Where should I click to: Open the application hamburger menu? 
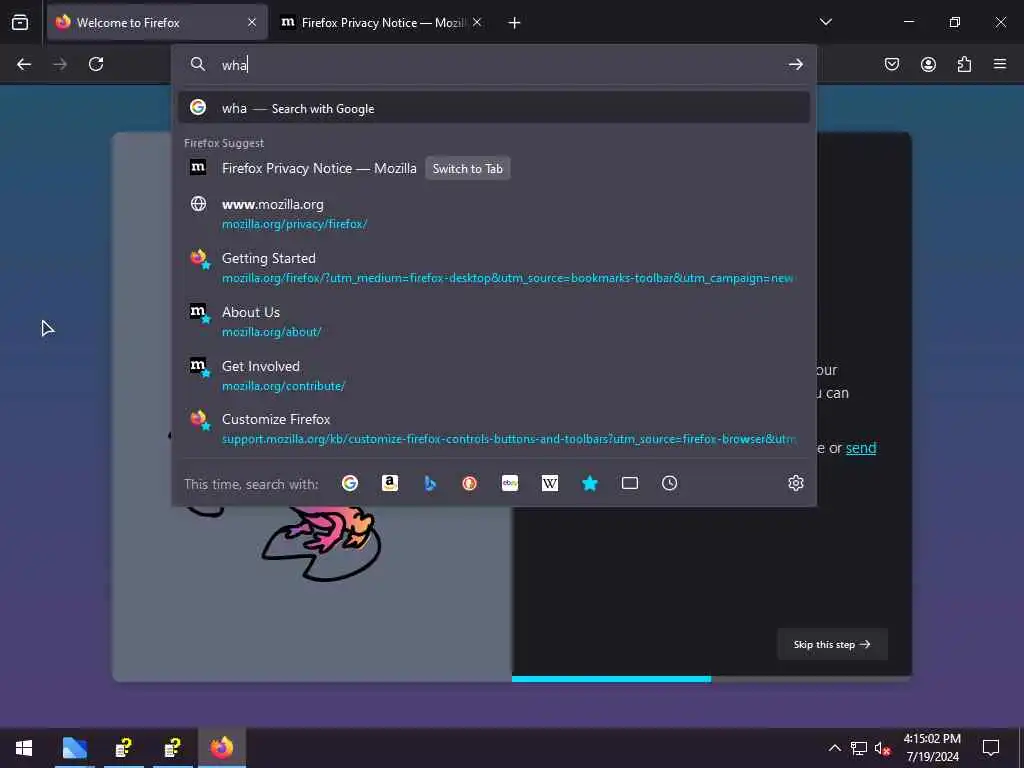click(1000, 64)
